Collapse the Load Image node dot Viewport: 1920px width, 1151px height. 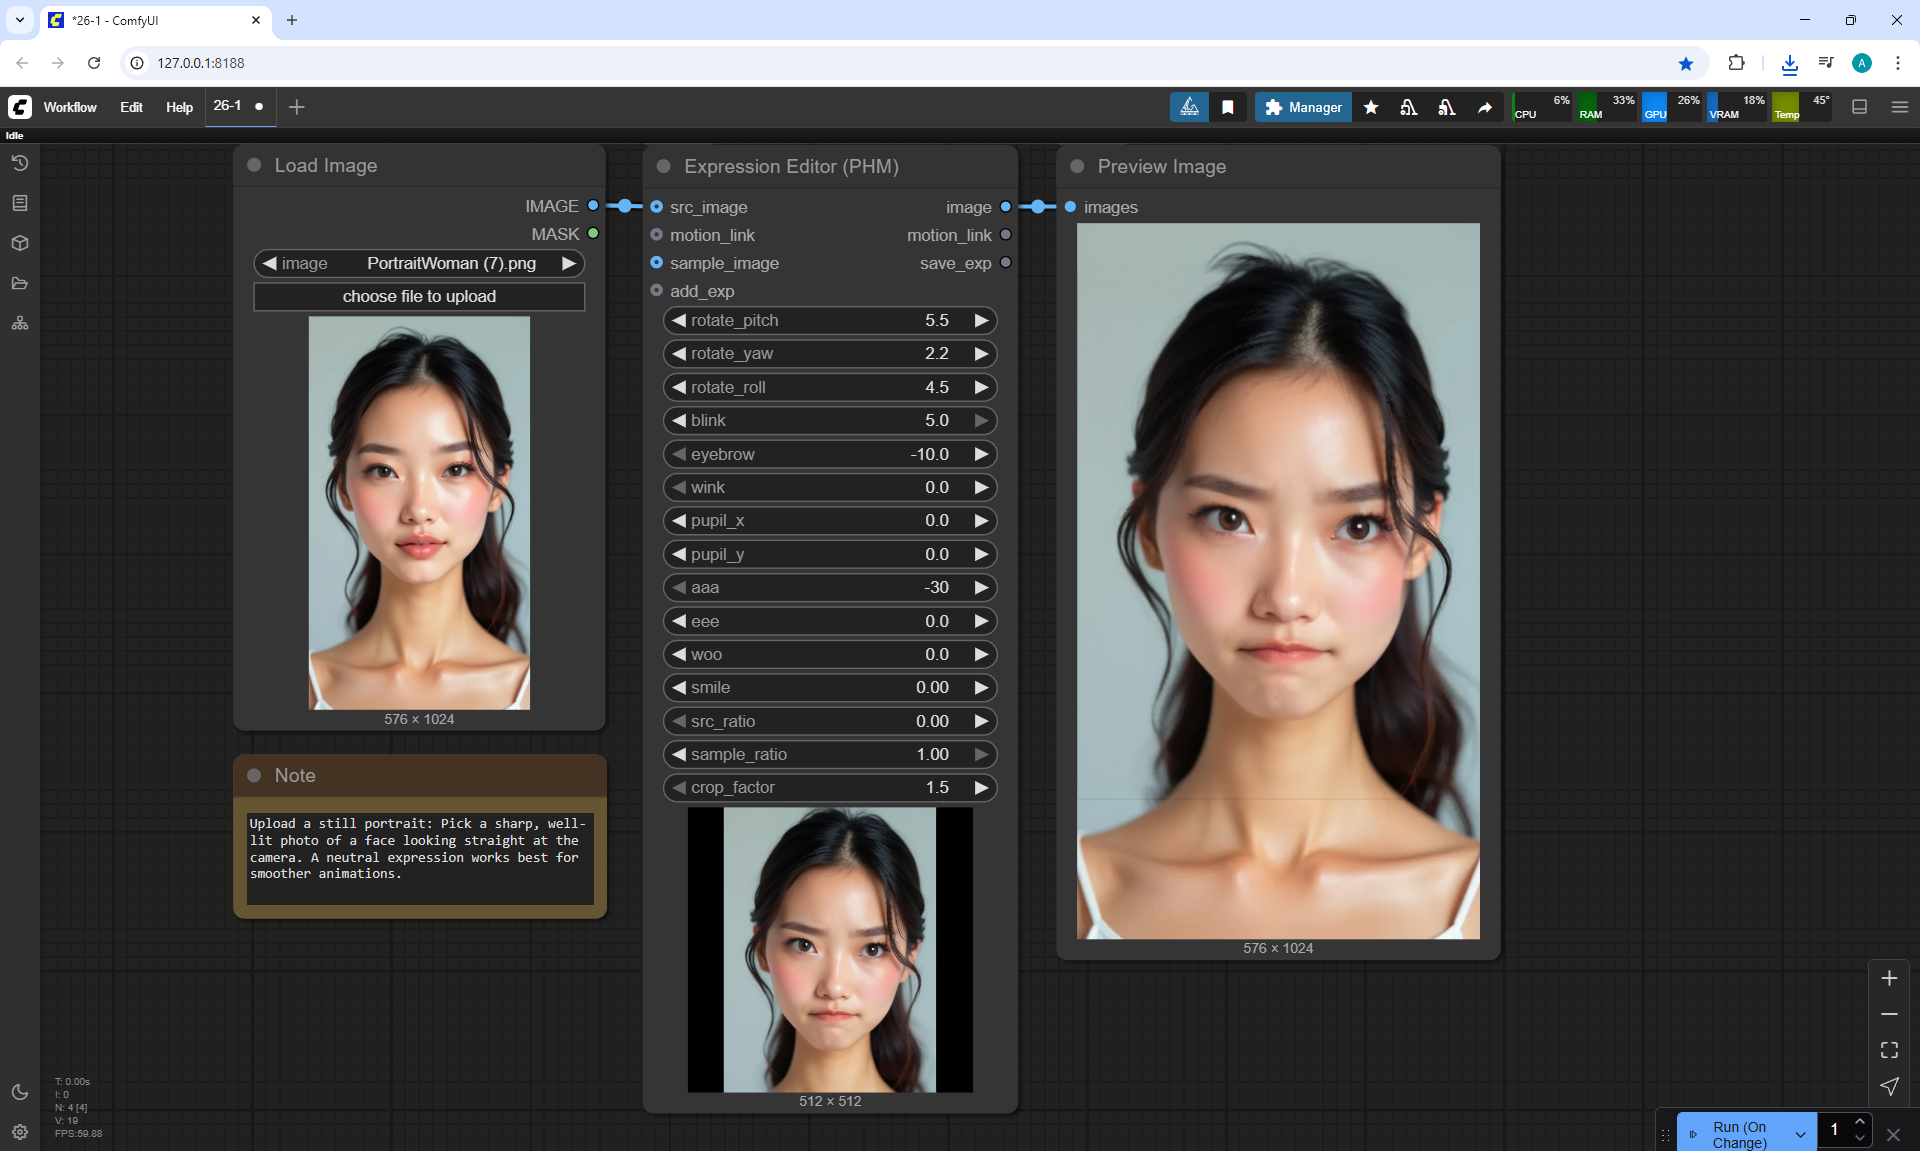click(254, 165)
